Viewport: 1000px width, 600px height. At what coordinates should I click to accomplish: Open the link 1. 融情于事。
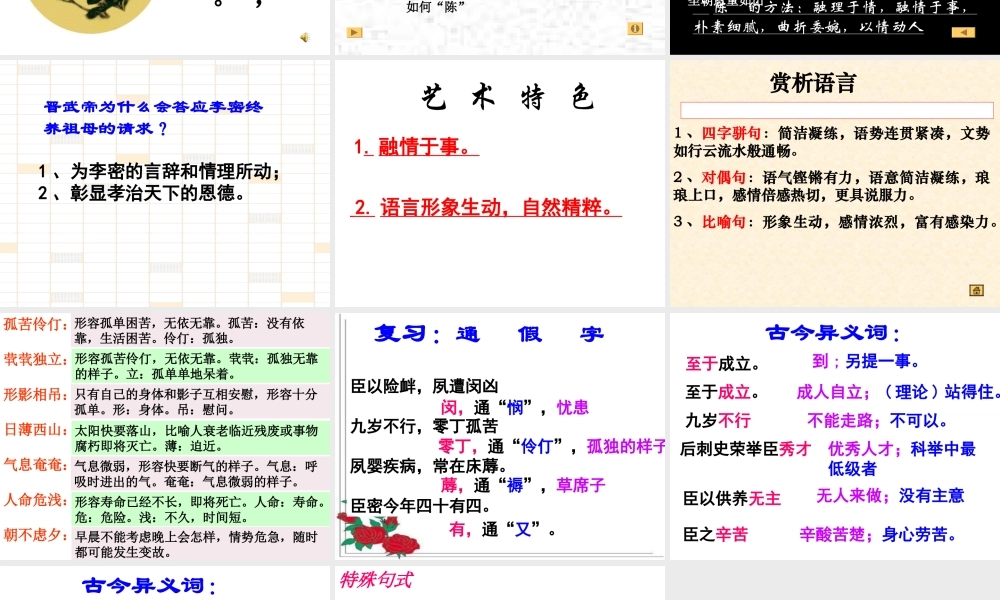pos(415,147)
